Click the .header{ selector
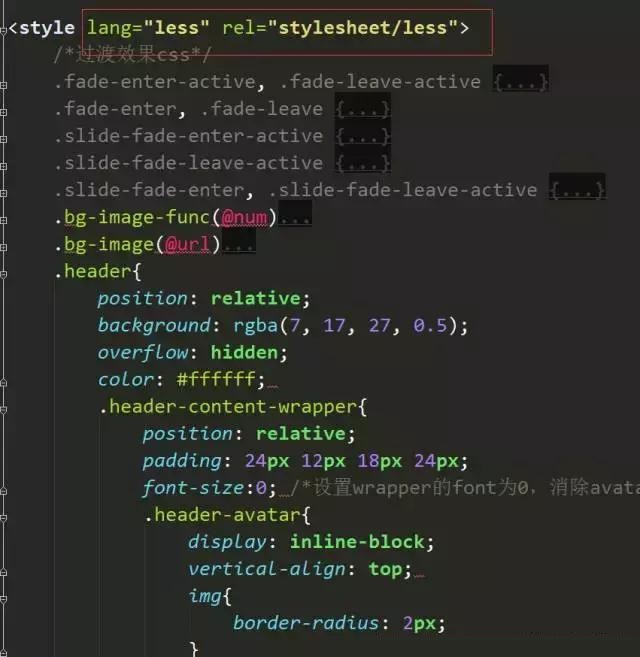The image size is (640, 657). click(98, 272)
